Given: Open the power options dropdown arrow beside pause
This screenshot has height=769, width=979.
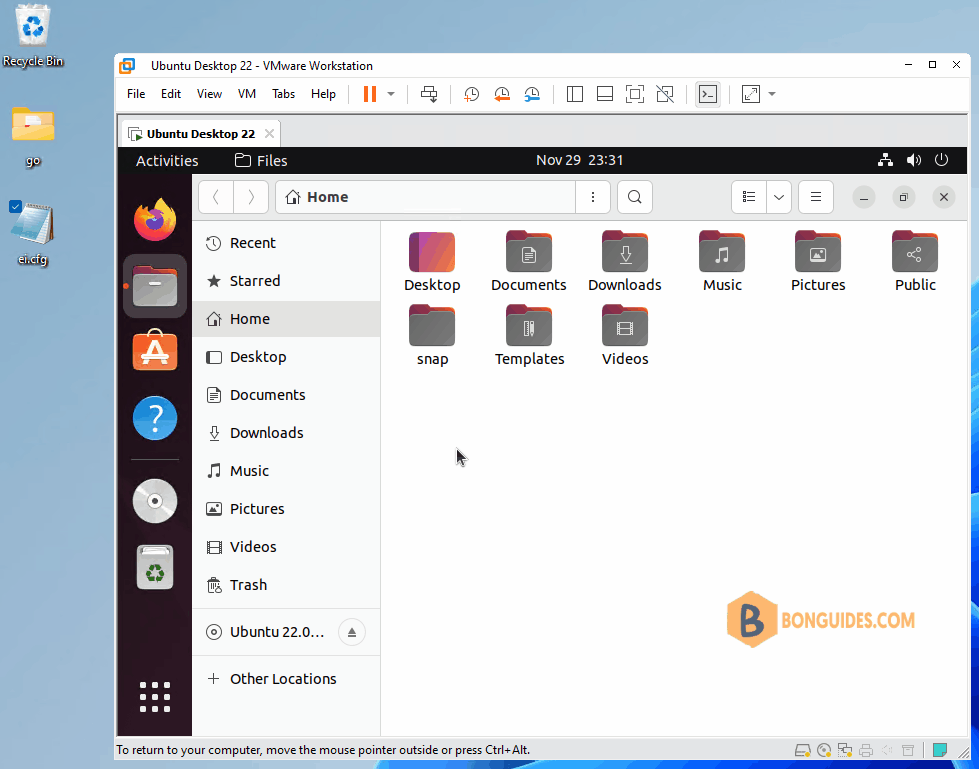Looking at the screenshot, I should [x=391, y=94].
